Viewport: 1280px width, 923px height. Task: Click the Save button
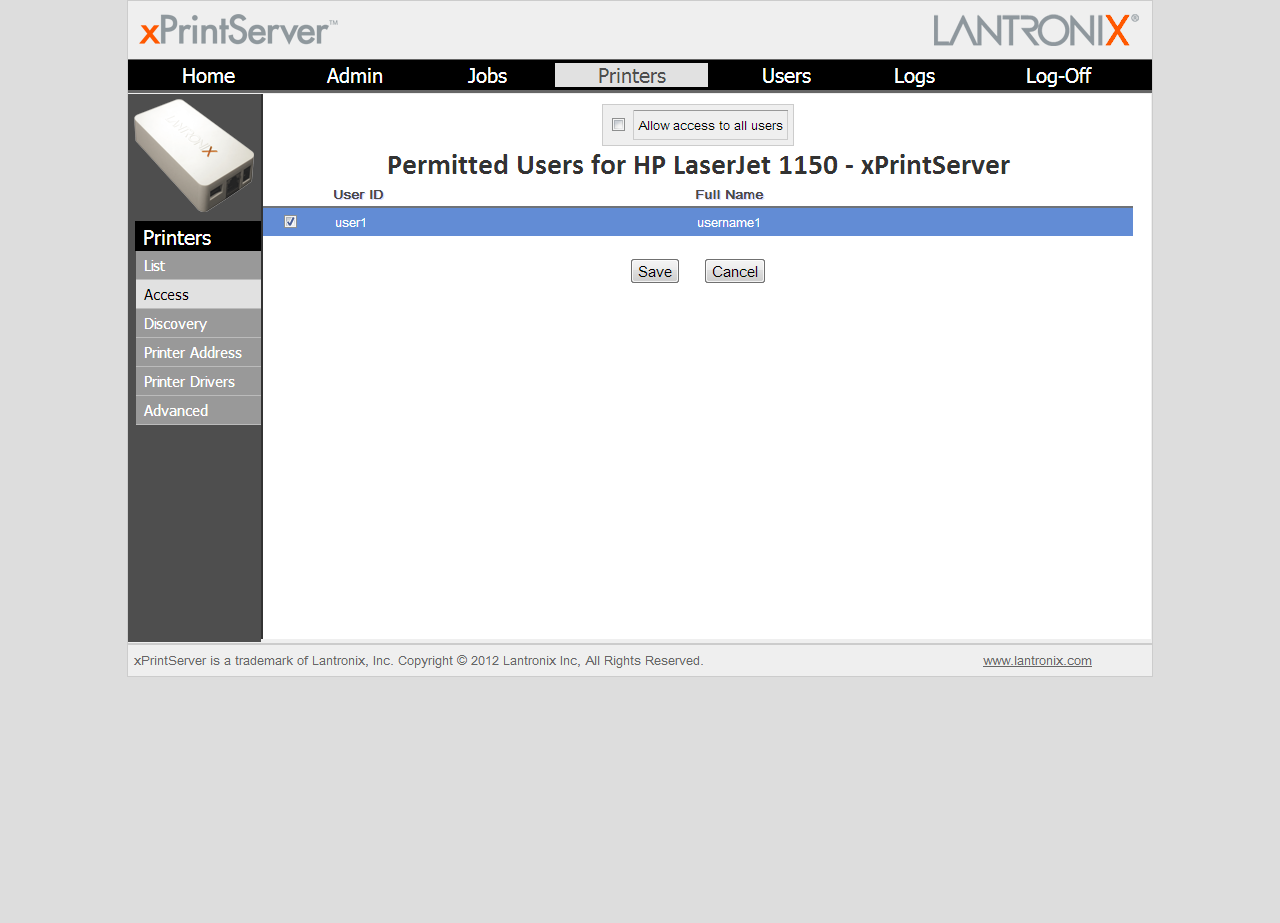coord(655,271)
